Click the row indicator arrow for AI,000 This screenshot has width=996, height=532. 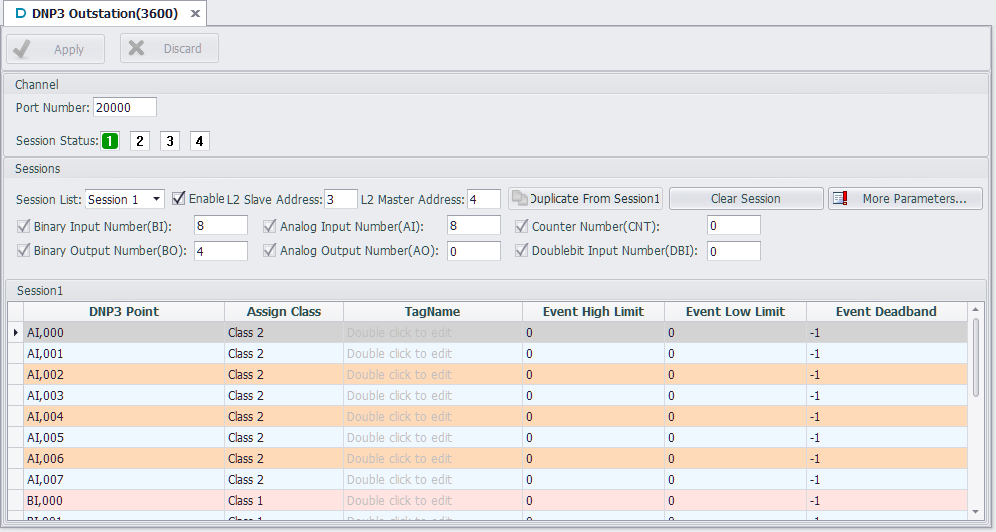tap(15, 333)
